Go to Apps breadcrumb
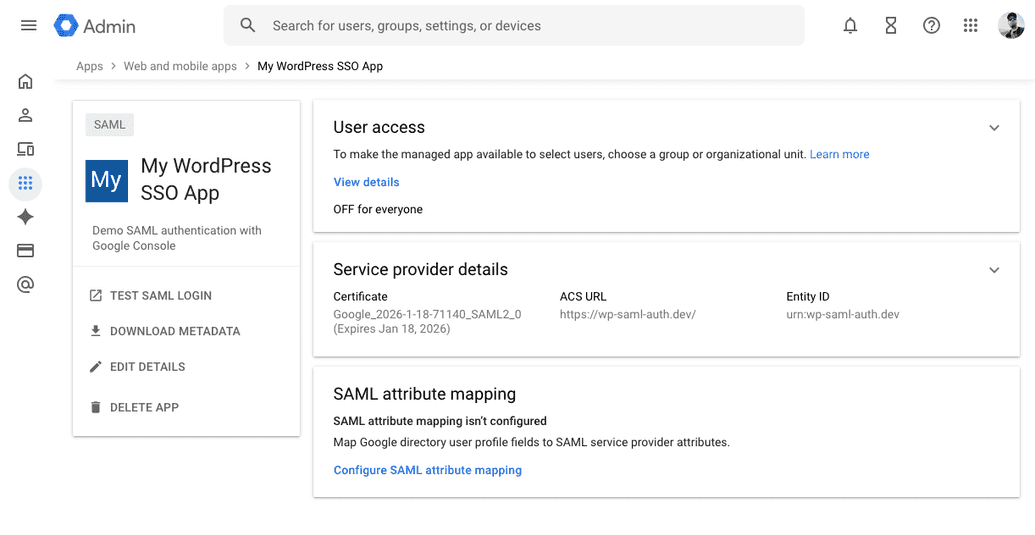The width and height of the screenshot is (1035, 535). tap(90, 66)
